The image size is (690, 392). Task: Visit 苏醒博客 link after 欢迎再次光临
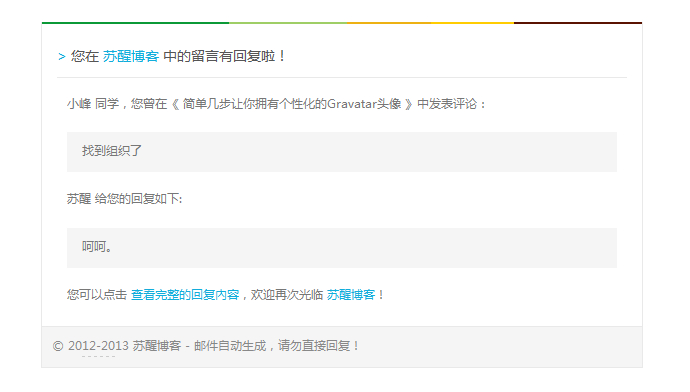click(x=351, y=295)
